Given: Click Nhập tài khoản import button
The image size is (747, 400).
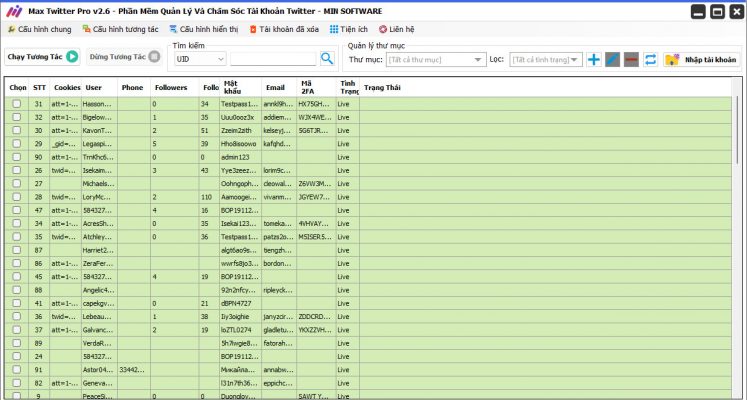Looking at the screenshot, I should [x=702, y=60].
